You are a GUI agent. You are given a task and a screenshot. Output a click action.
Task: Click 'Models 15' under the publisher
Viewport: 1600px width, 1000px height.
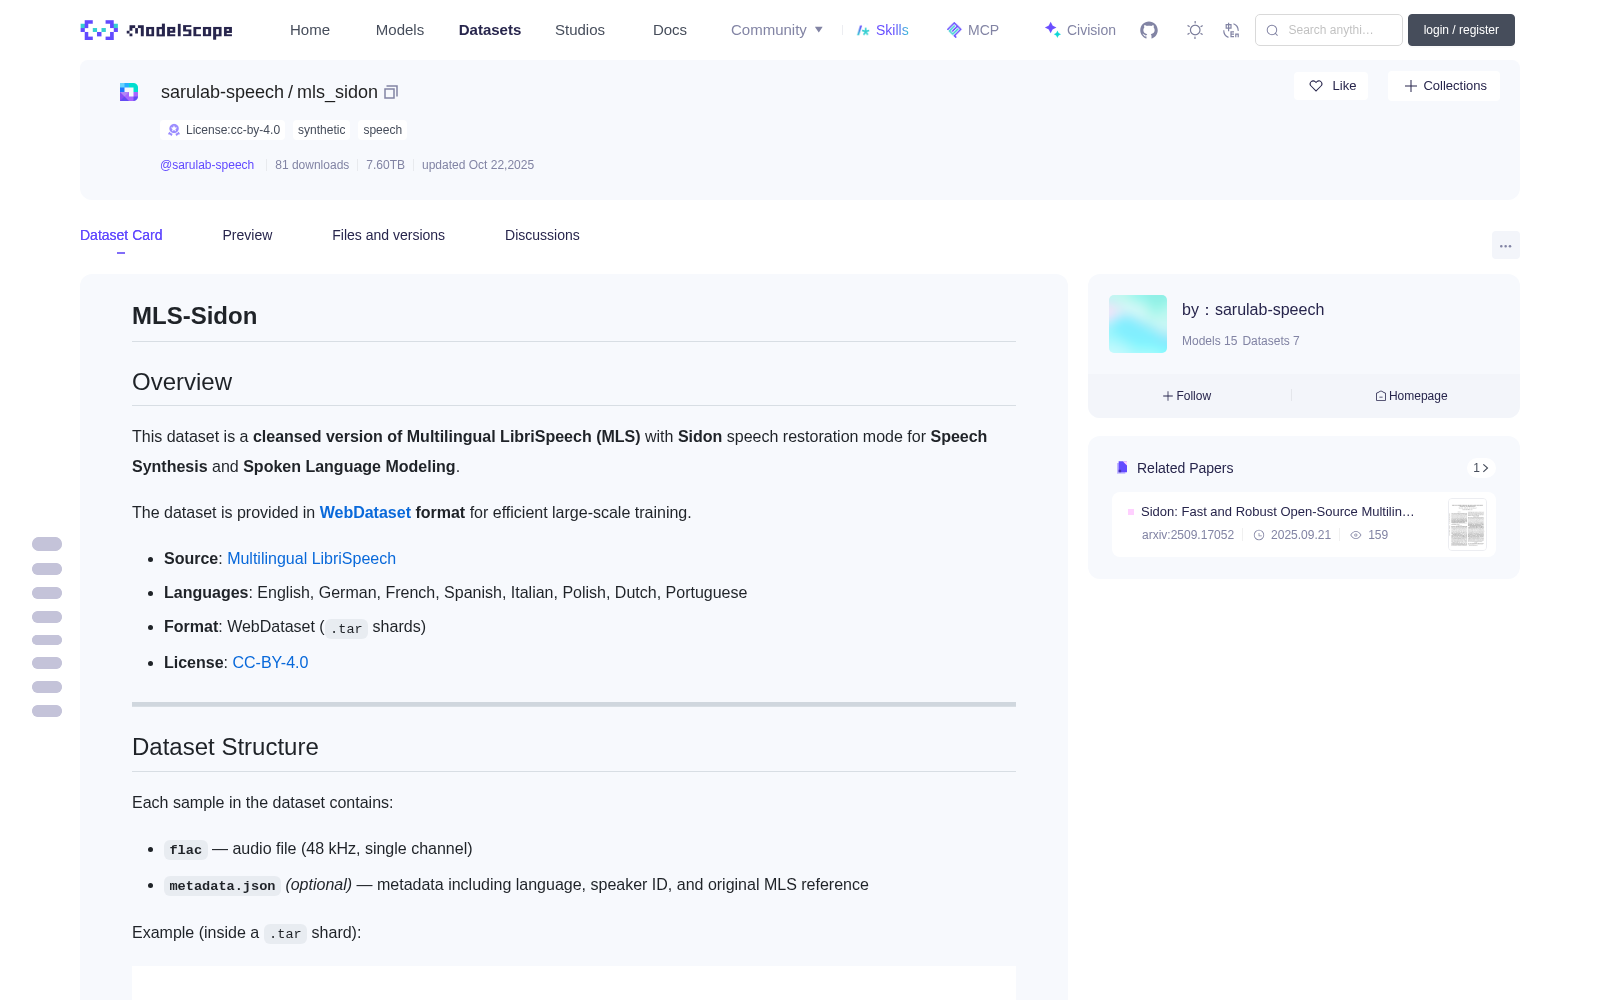click(x=1209, y=341)
